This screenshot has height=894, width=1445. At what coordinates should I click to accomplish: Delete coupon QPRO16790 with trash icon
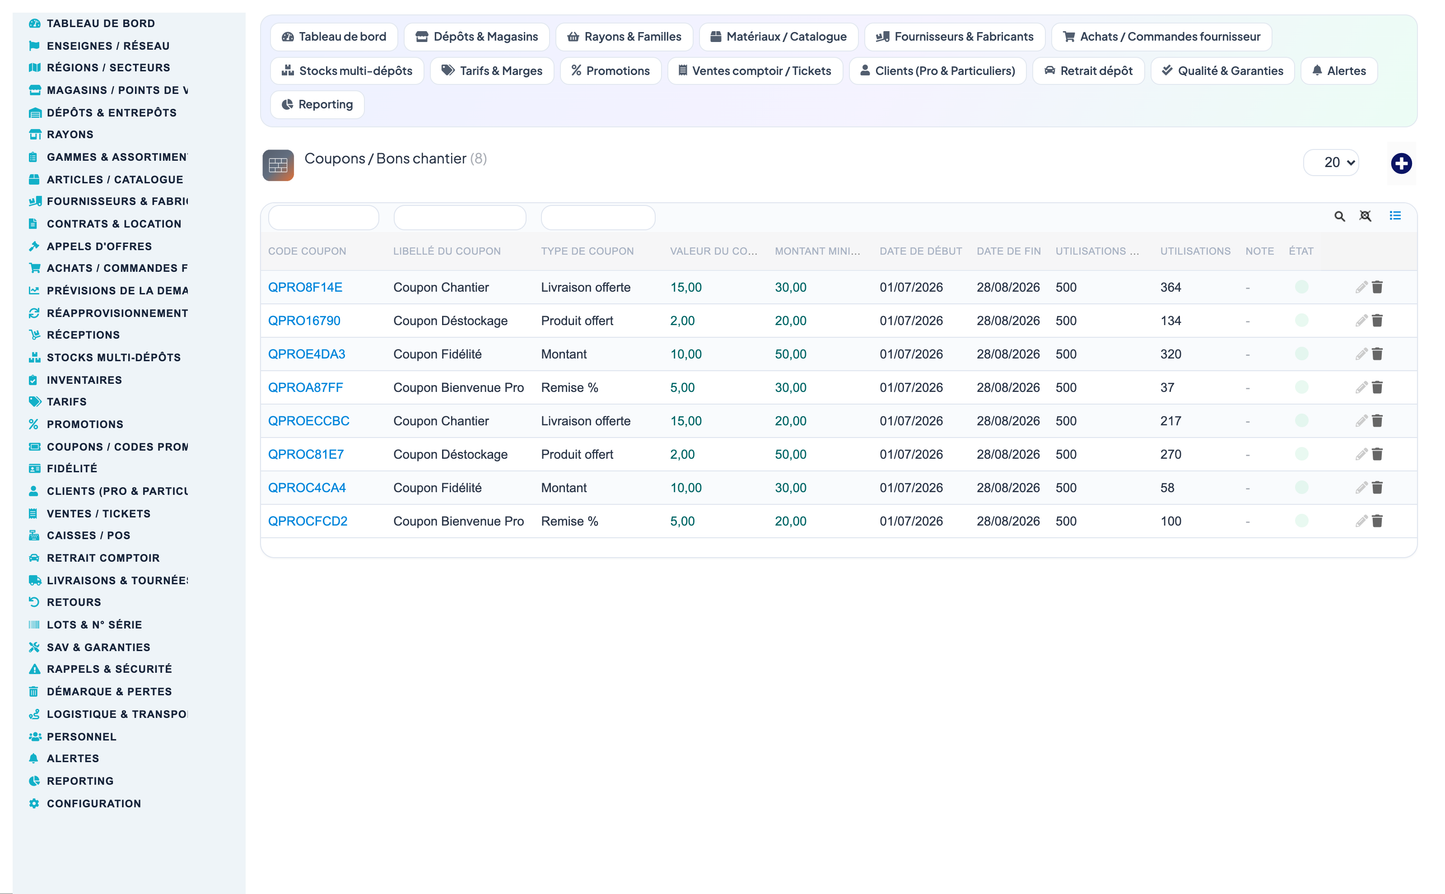(x=1377, y=321)
